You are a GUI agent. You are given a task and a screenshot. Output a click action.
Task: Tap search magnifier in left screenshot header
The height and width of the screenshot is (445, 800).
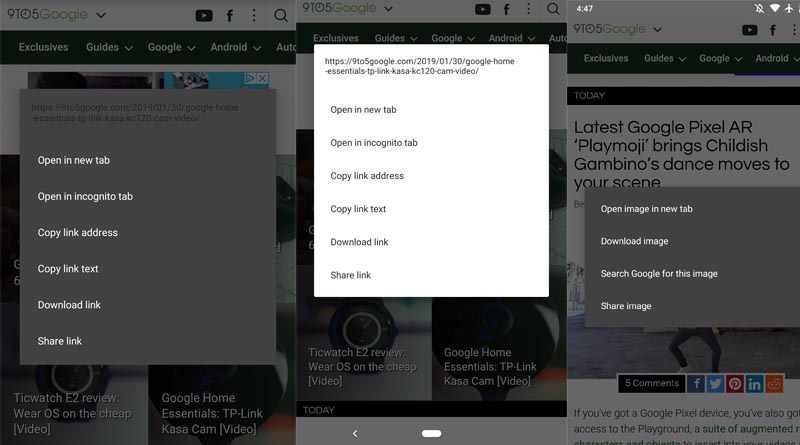(x=281, y=16)
